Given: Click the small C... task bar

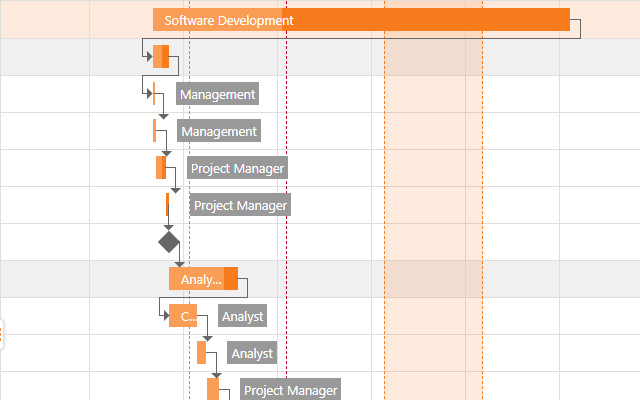Looking at the screenshot, I should click(x=183, y=316).
